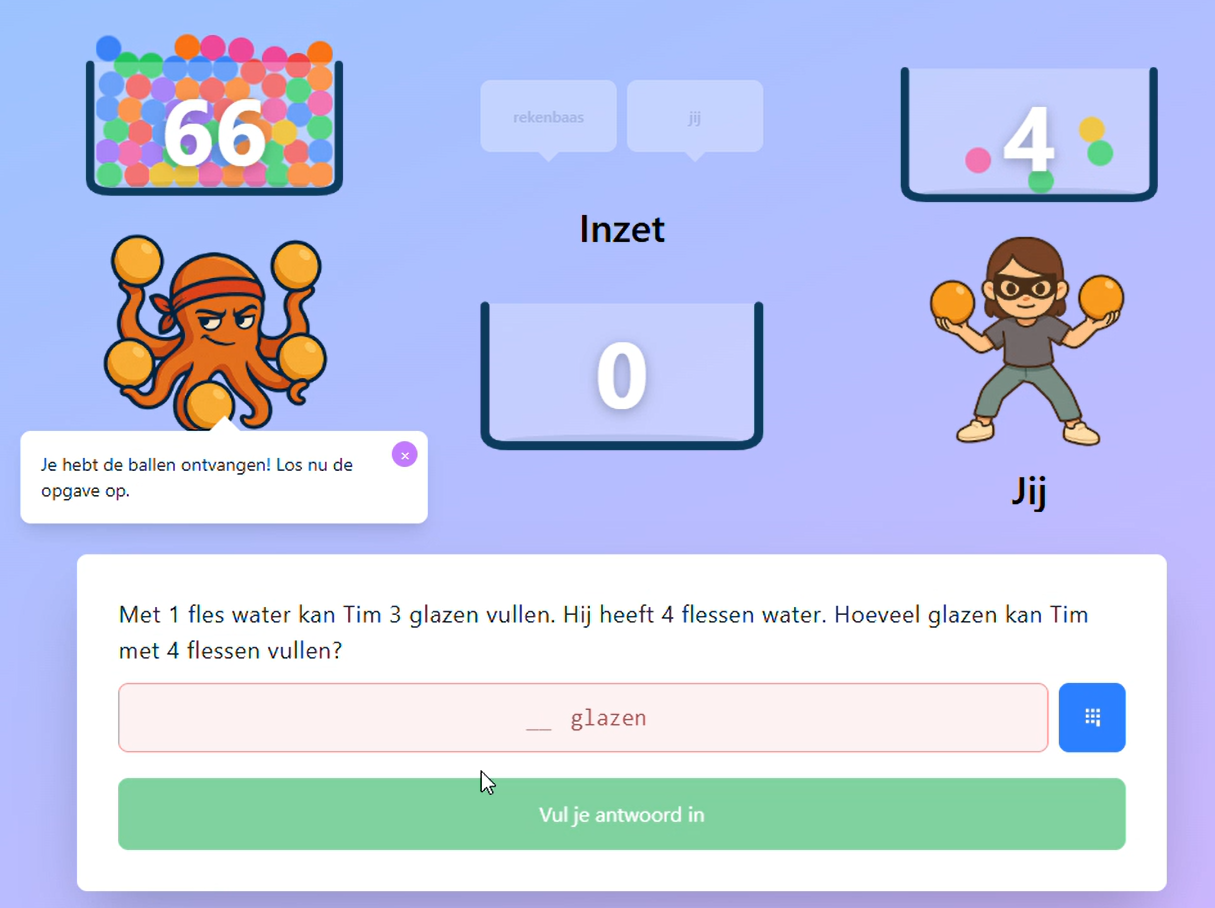Click the yellow ball in your bin
The height and width of the screenshot is (908, 1215).
[1092, 129]
